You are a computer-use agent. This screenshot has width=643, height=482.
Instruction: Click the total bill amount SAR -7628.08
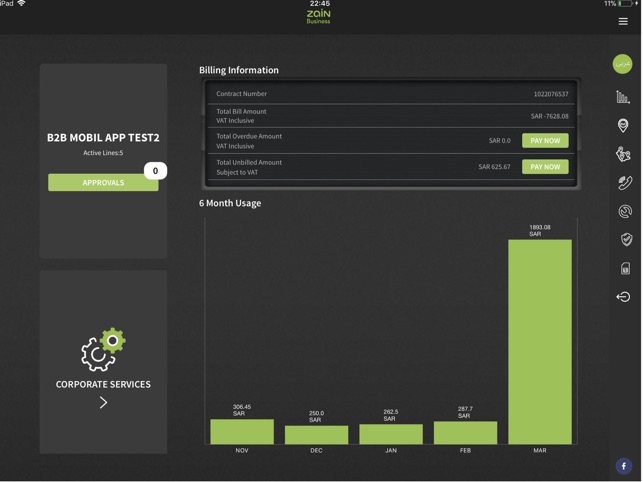pyautogui.click(x=550, y=117)
